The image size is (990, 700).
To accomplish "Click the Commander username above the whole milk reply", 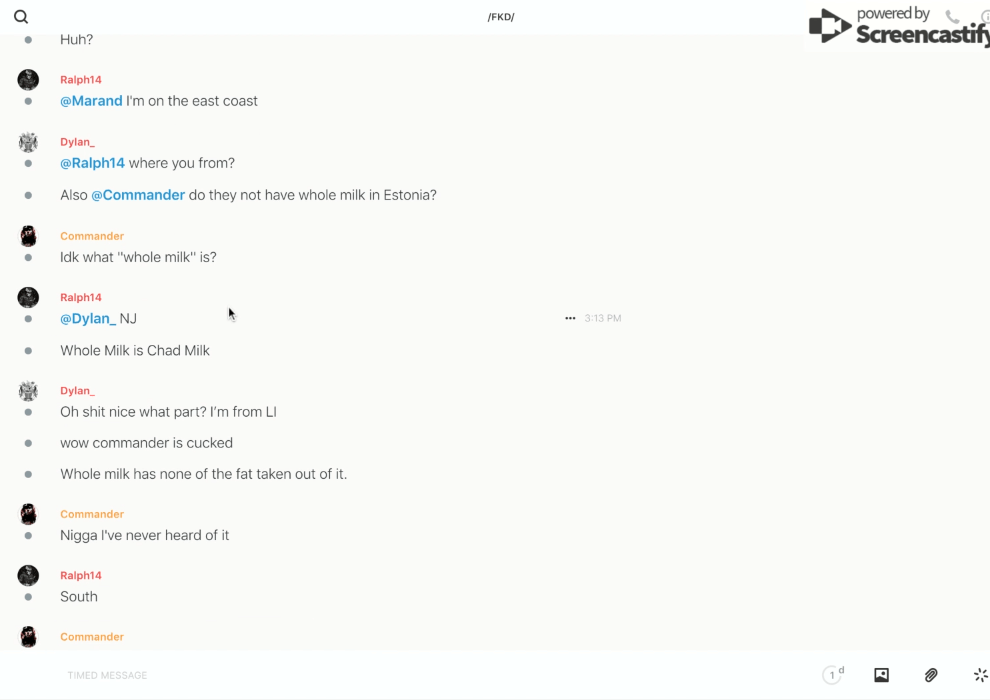I will (x=92, y=236).
